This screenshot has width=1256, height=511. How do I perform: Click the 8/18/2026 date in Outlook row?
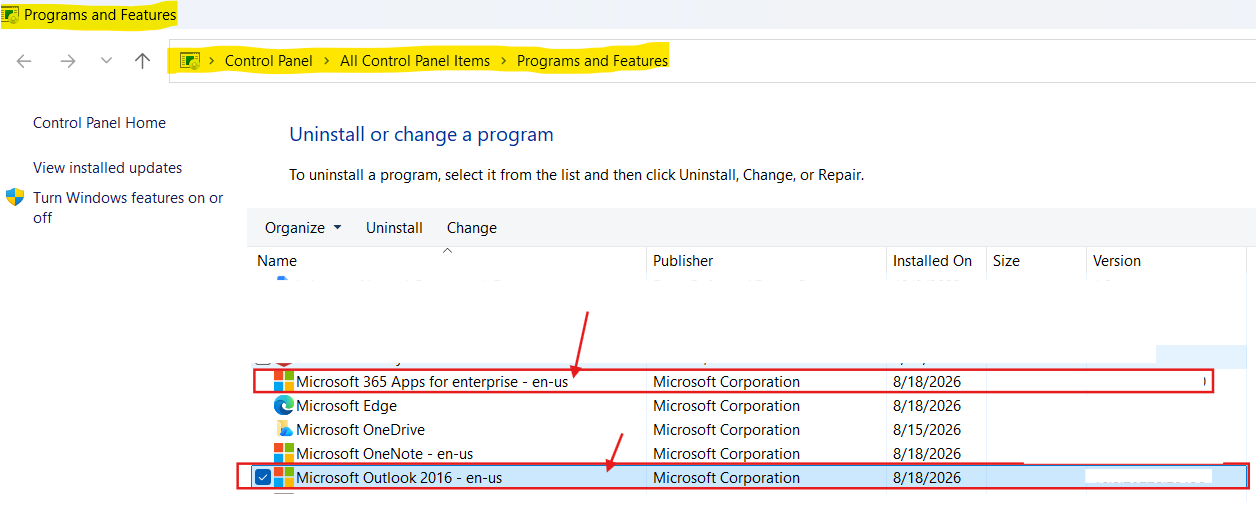point(927,478)
